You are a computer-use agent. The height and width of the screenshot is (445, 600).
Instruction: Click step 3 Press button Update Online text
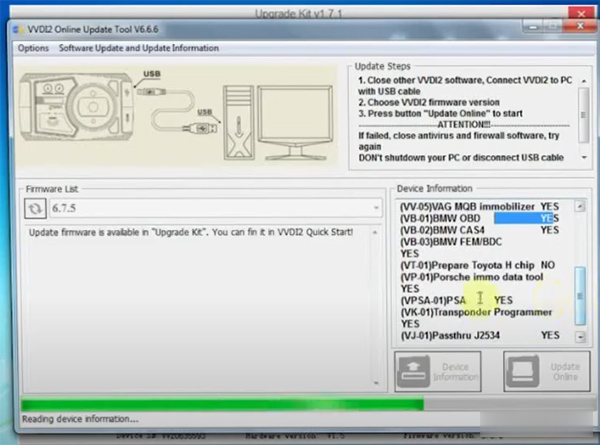(x=440, y=114)
